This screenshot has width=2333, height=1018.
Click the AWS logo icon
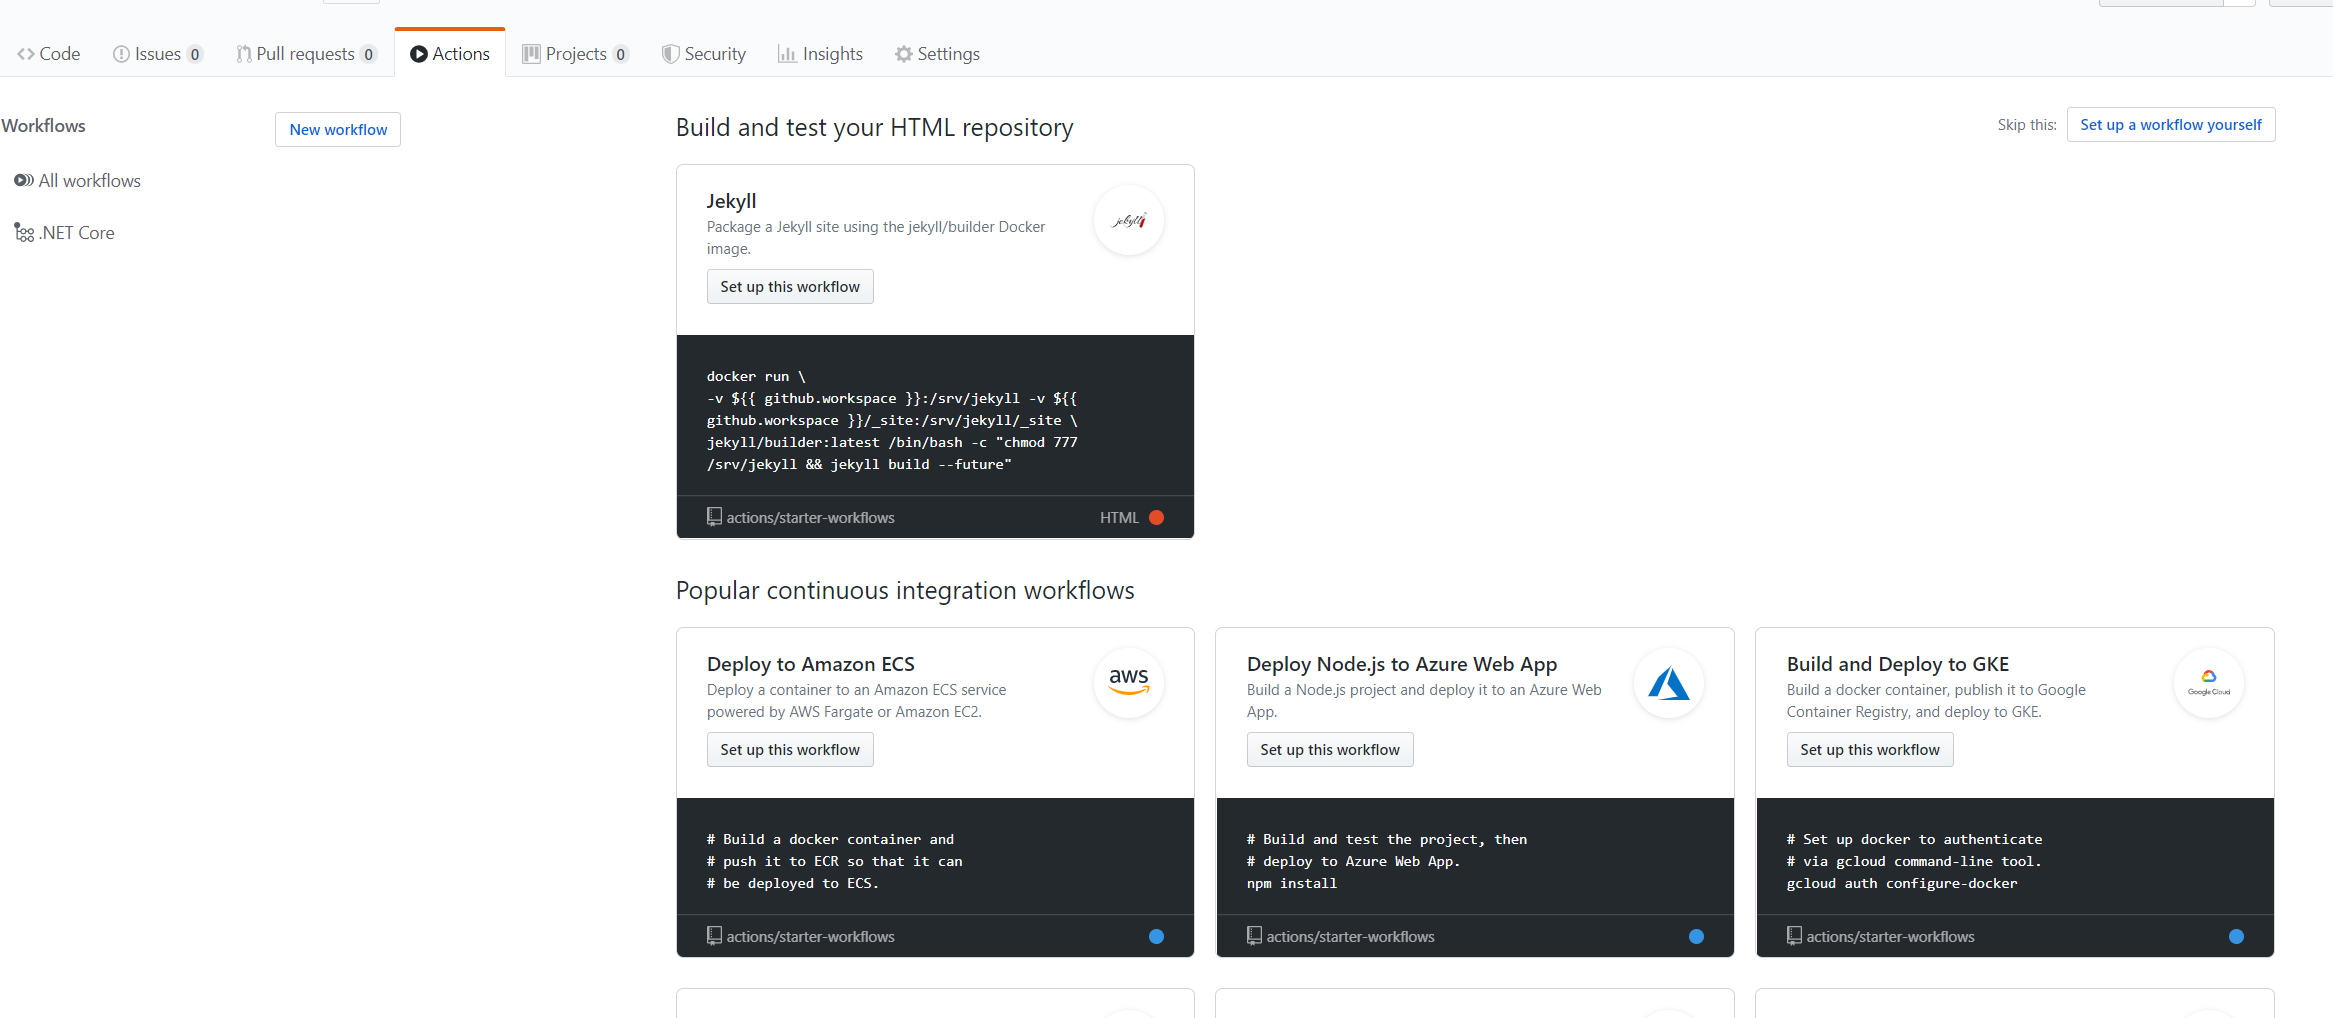pos(1129,683)
